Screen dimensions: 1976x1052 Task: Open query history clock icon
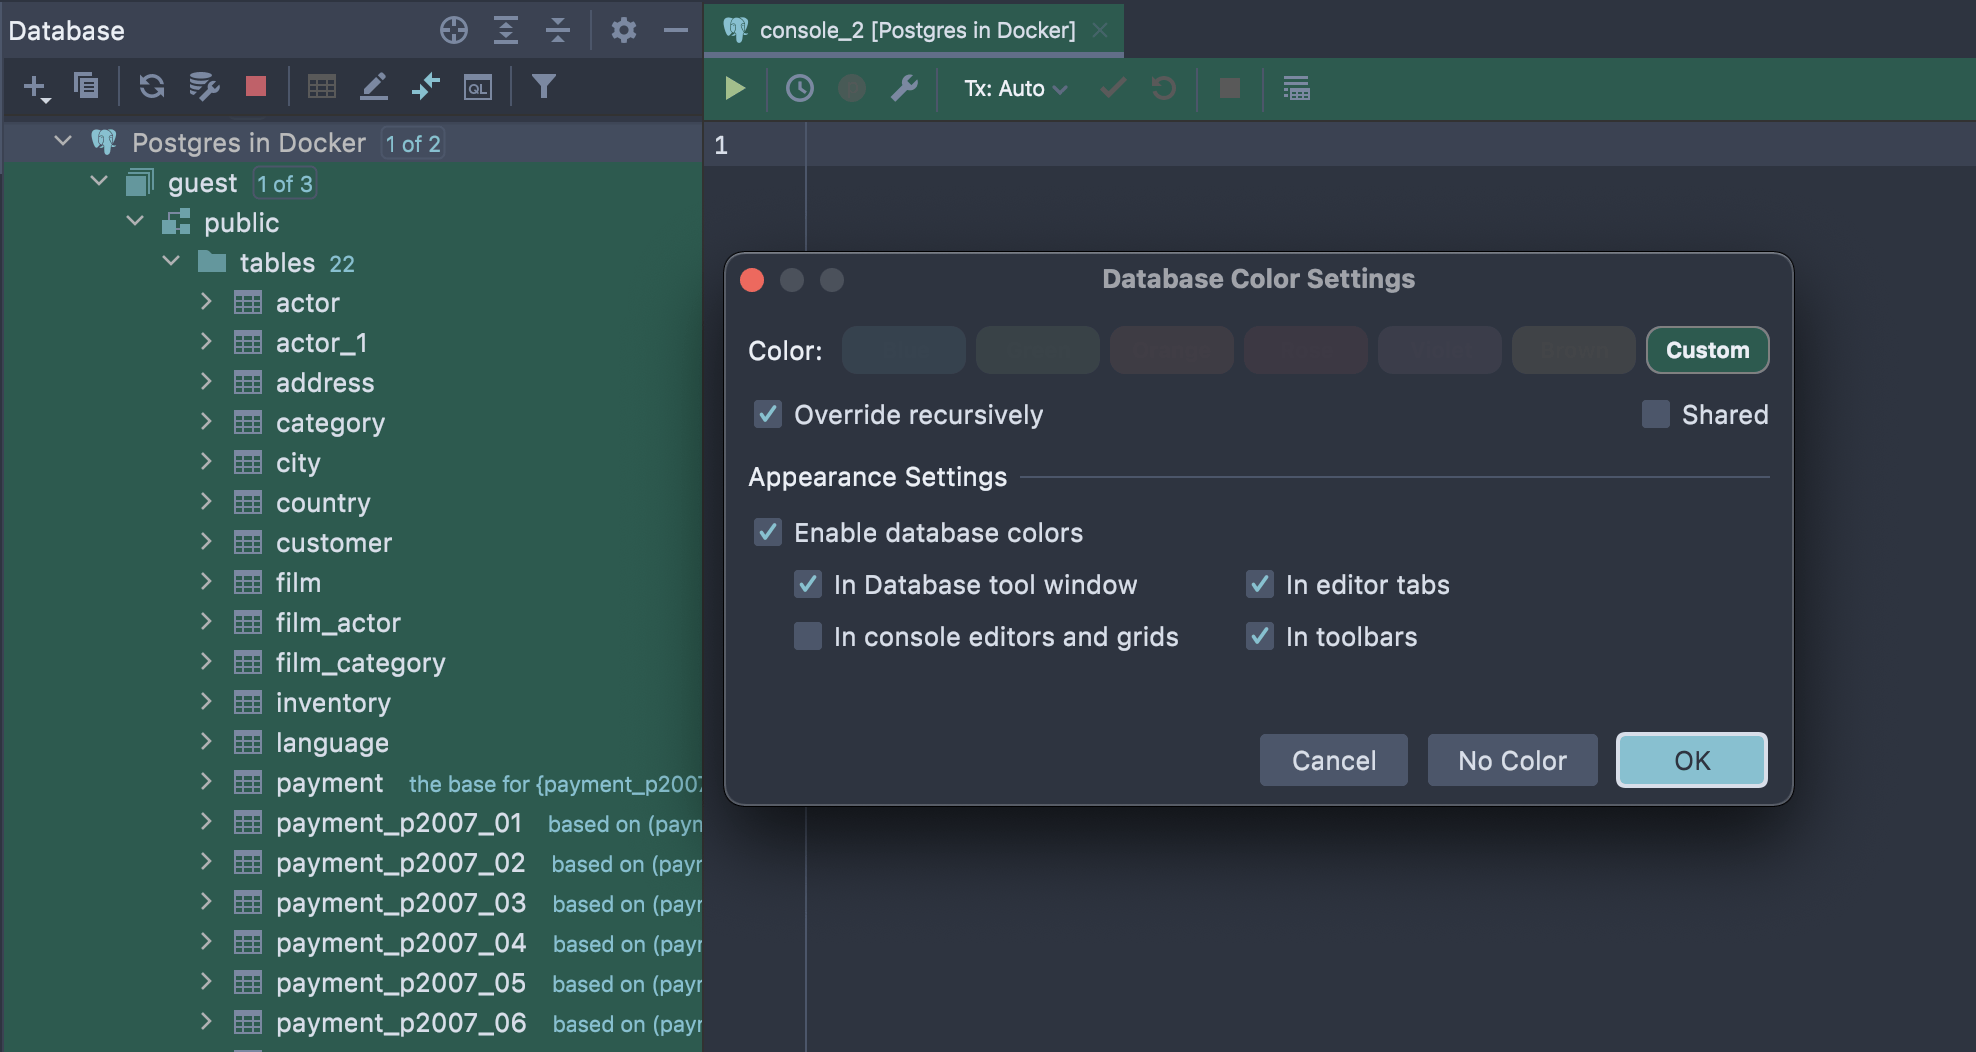pos(799,89)
